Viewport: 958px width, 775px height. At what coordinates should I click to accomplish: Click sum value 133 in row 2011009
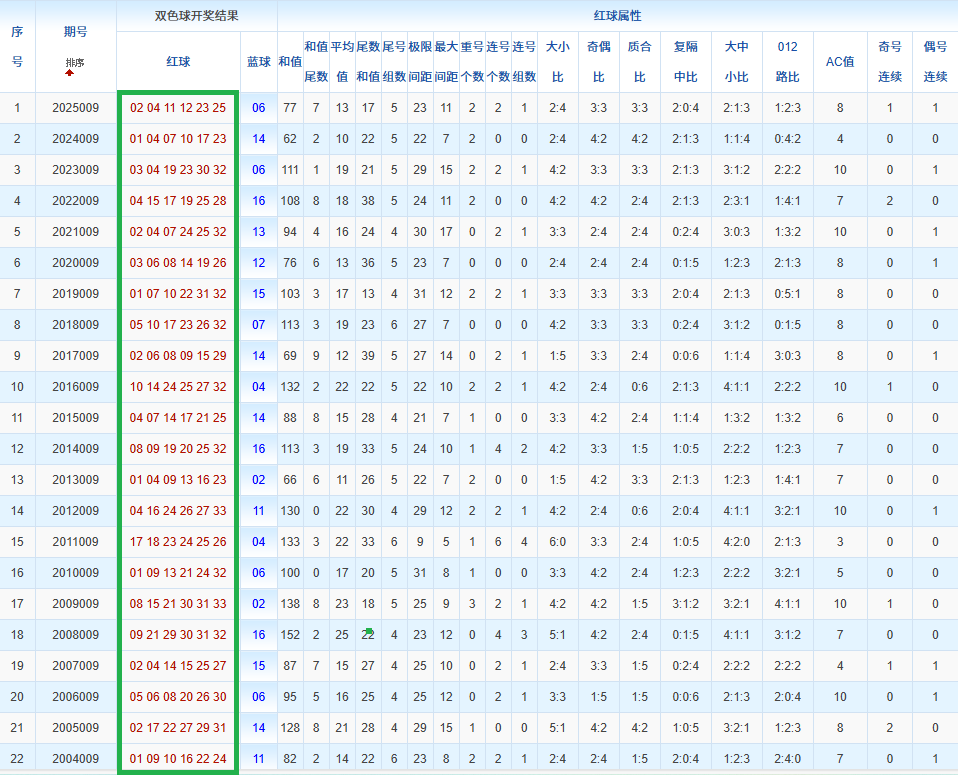pos(290,542)
